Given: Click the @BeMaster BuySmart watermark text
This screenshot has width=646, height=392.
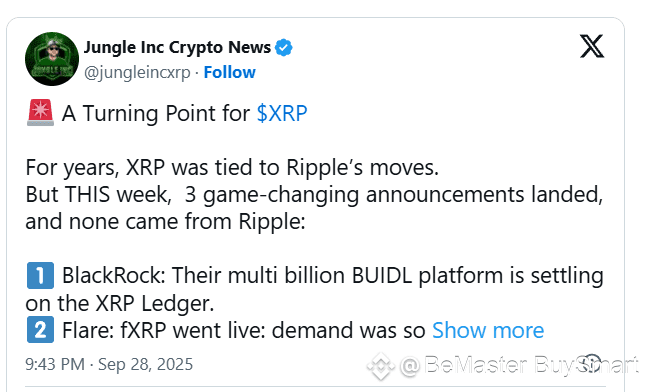Looking at the screenshot, I should point(519,365).
